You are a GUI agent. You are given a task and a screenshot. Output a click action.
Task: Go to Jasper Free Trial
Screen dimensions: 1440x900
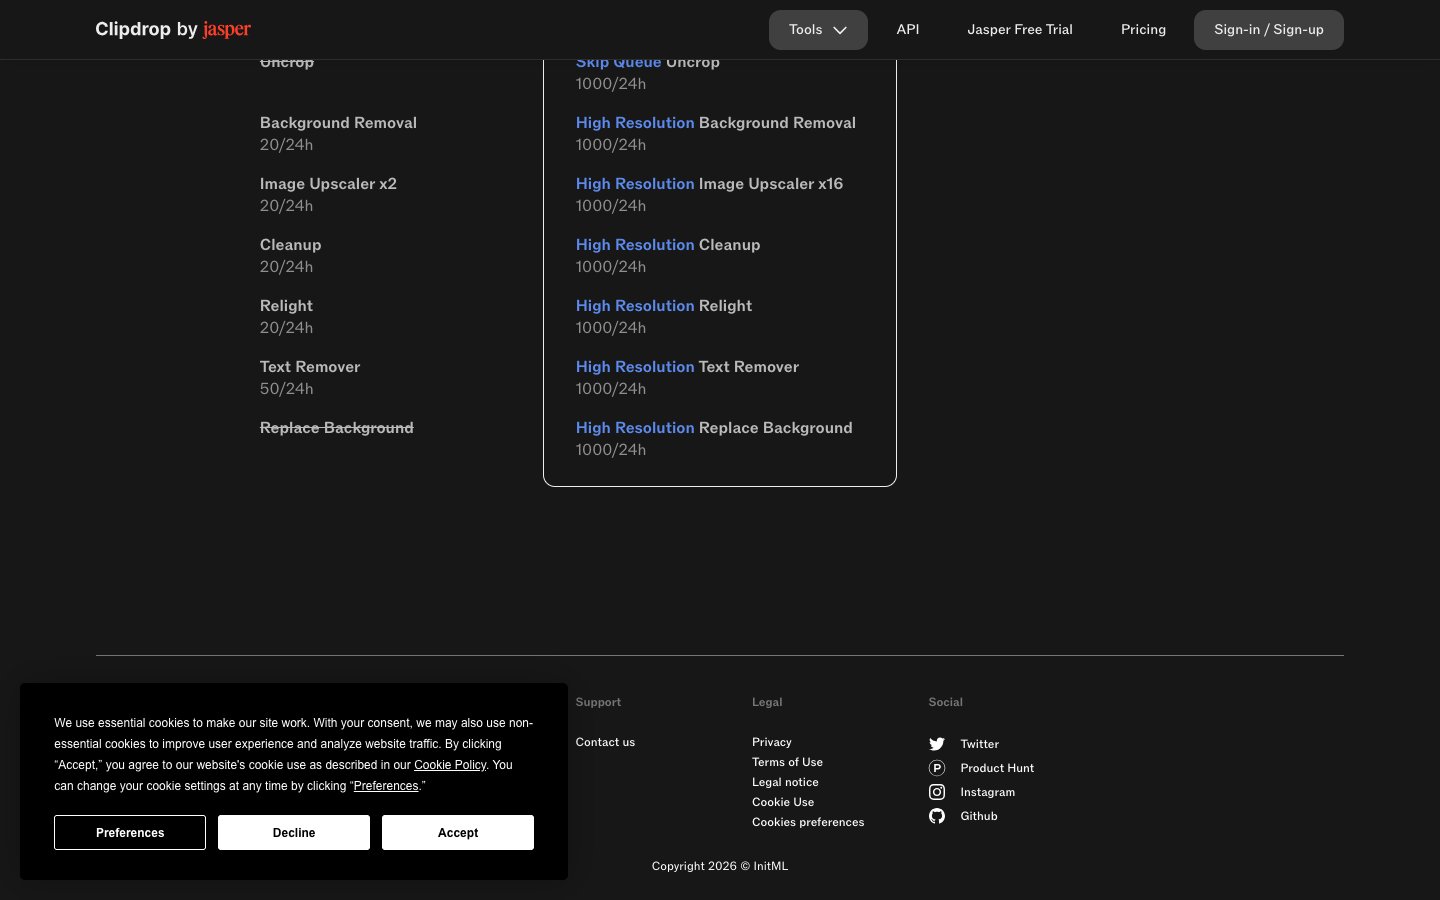tap(1020, 30)
